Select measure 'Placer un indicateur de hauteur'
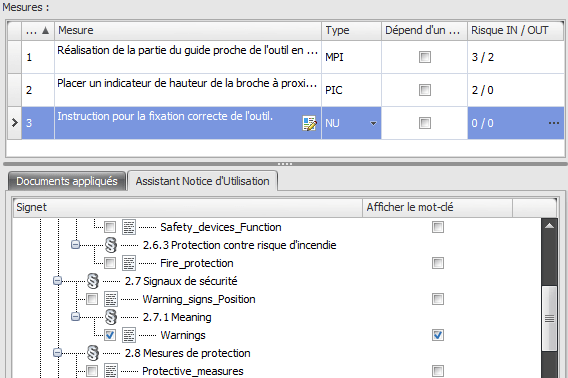 click(187, 83)
